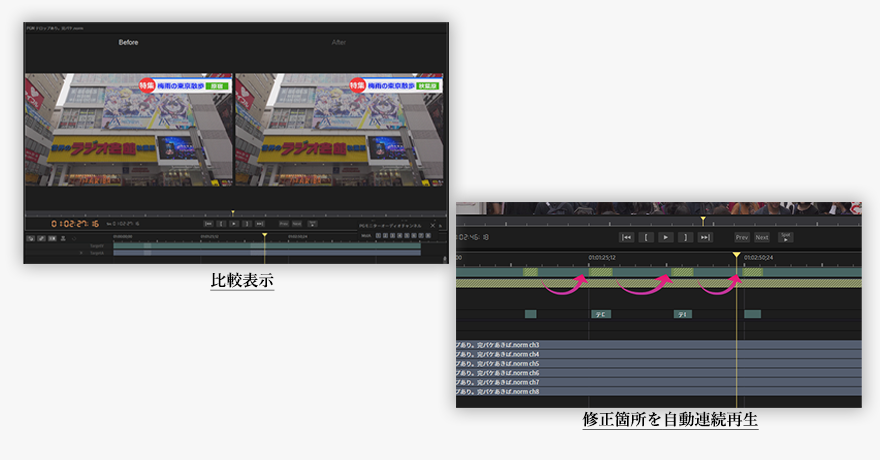Toggle first channel in the Mute row
This screenshot has height=460, width=880.
(379, 235)
